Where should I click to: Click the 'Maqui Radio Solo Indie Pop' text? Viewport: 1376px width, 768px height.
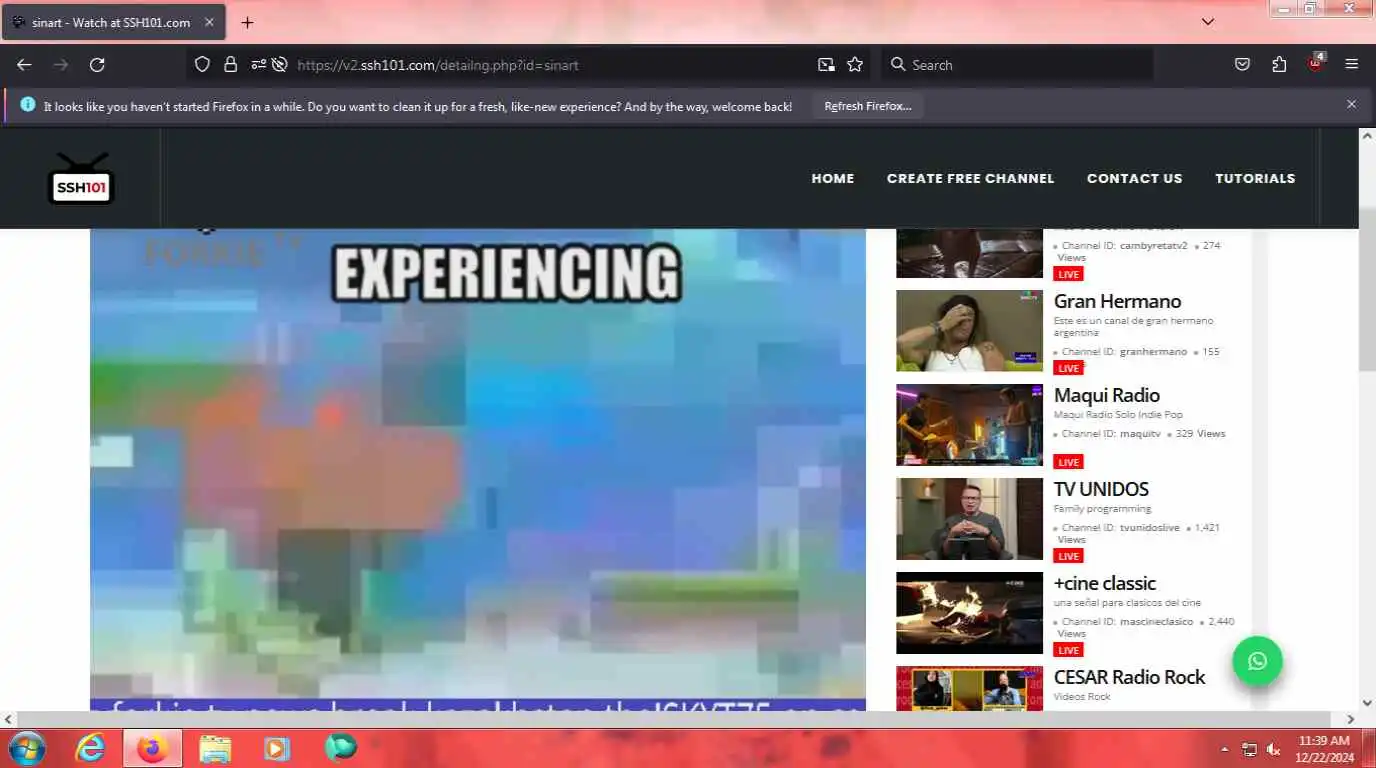[1118, 415]
